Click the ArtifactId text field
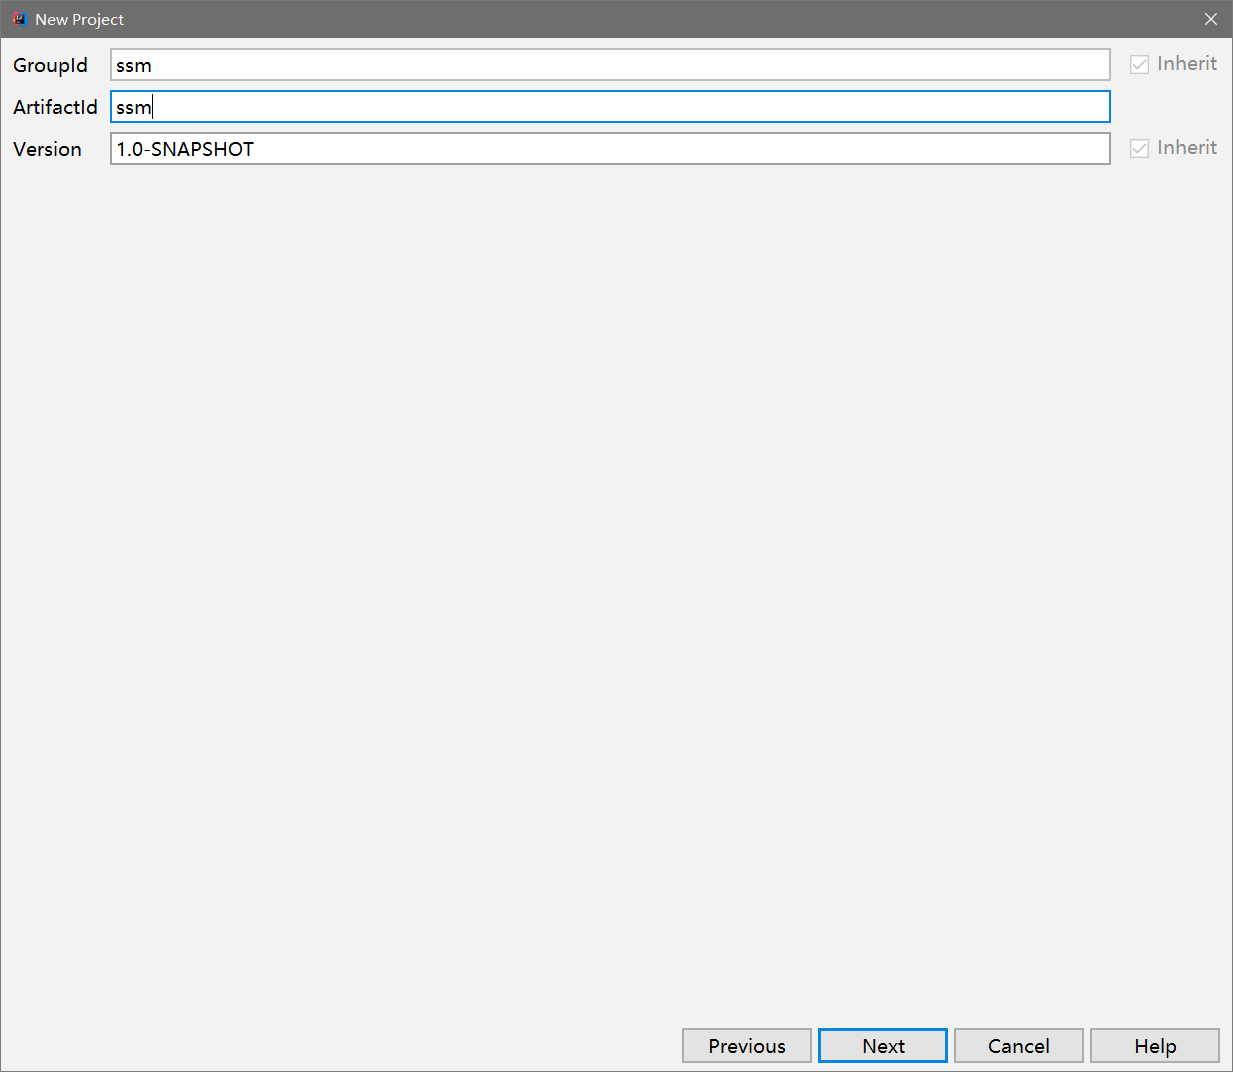 pyautogui.click(x=610, y=107)
